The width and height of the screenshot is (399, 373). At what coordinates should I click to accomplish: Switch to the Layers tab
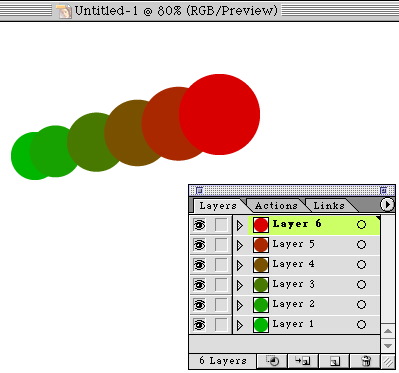(218, 206)
